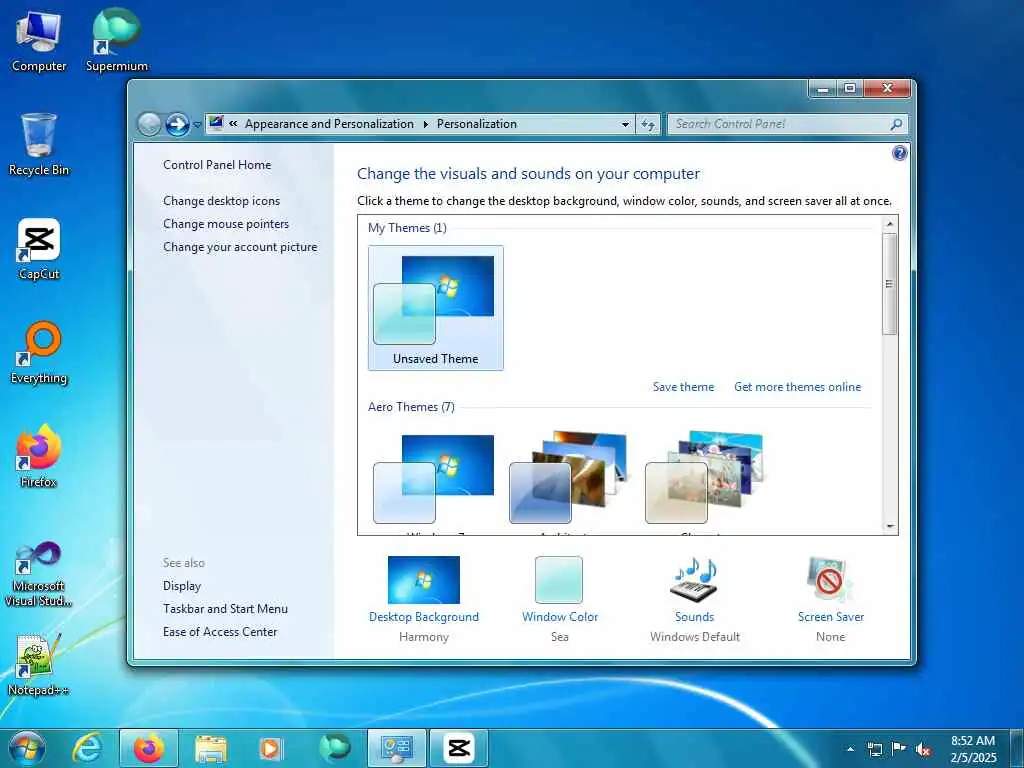
Task: Select the Everything desktop shortcut
Action: click(39, 353)
